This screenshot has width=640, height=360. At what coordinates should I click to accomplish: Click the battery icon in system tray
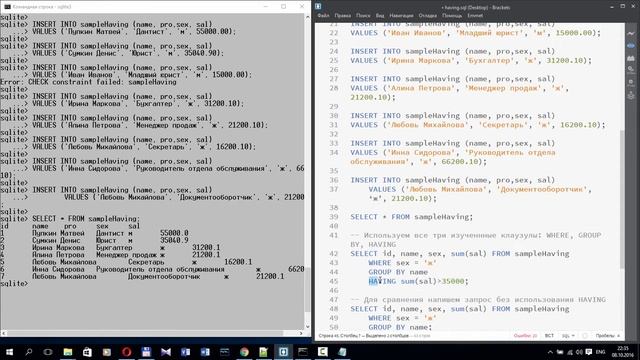click(x=560, y=352)
